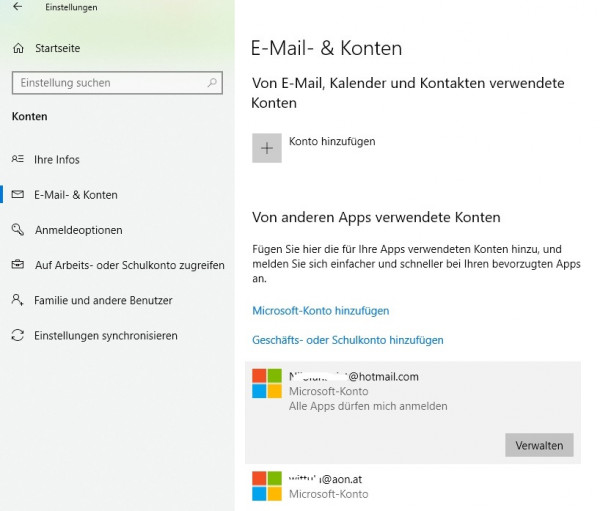
Task: Go back with the arrow icon
Action: 17,7
